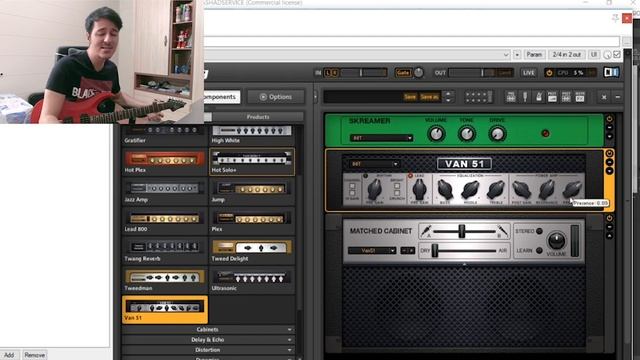This screenshot has width=640, height=360.
Task: Toggle the Matched Cabinet Learn switch
Action: [539, 250]
